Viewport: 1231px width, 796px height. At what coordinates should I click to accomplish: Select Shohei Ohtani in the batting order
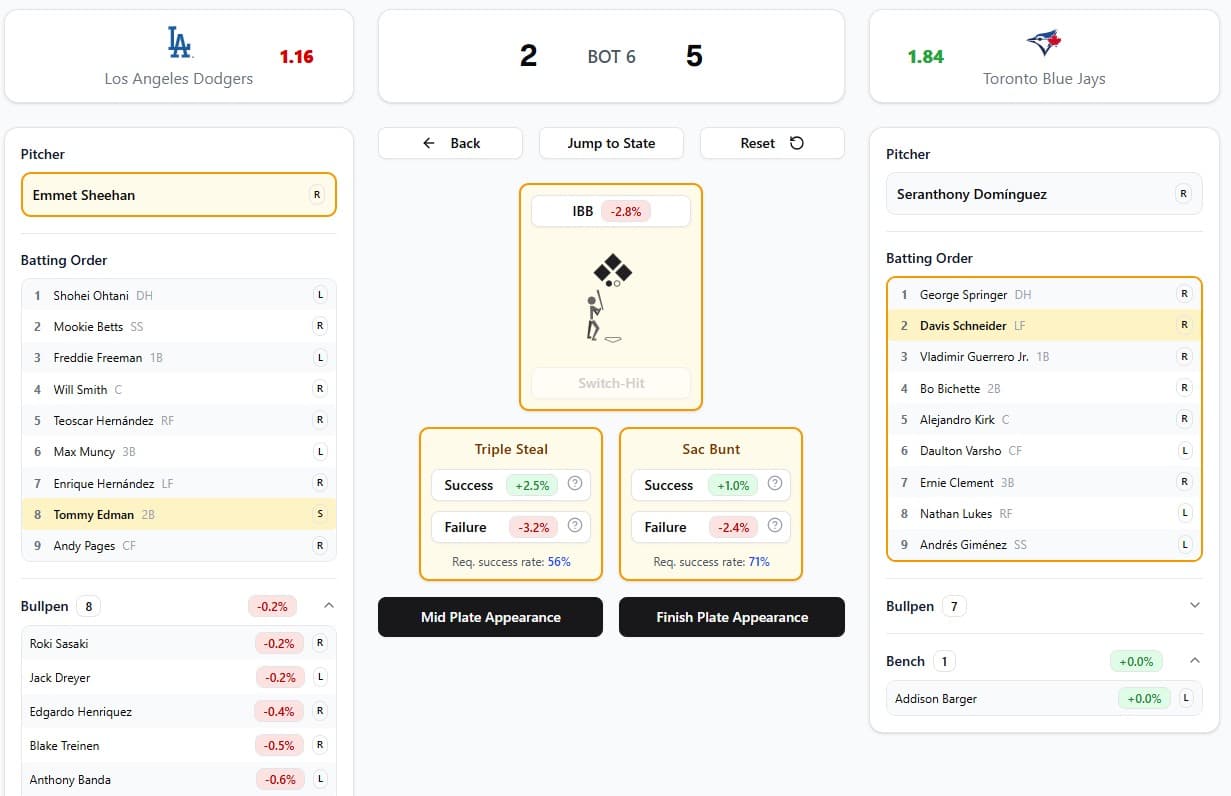[x=93, y=296]
